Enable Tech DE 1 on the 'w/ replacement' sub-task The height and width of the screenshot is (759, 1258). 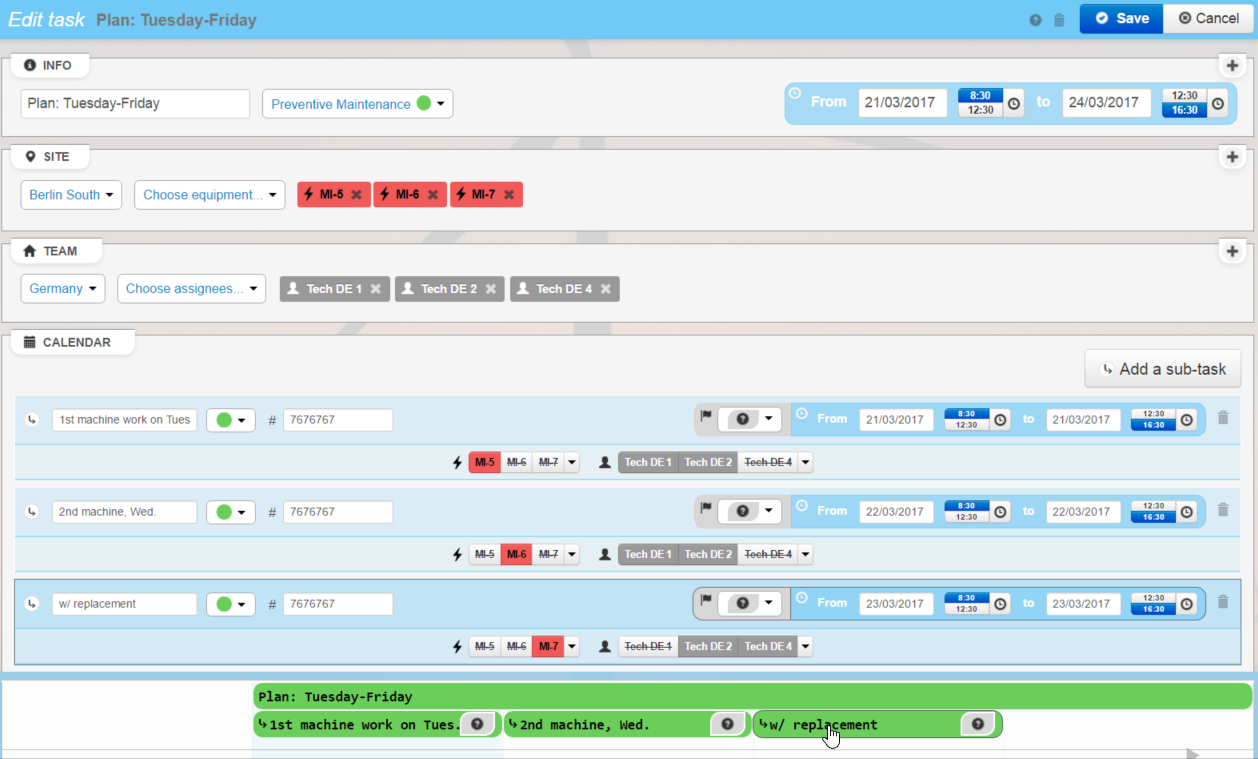tap(647, 646)
